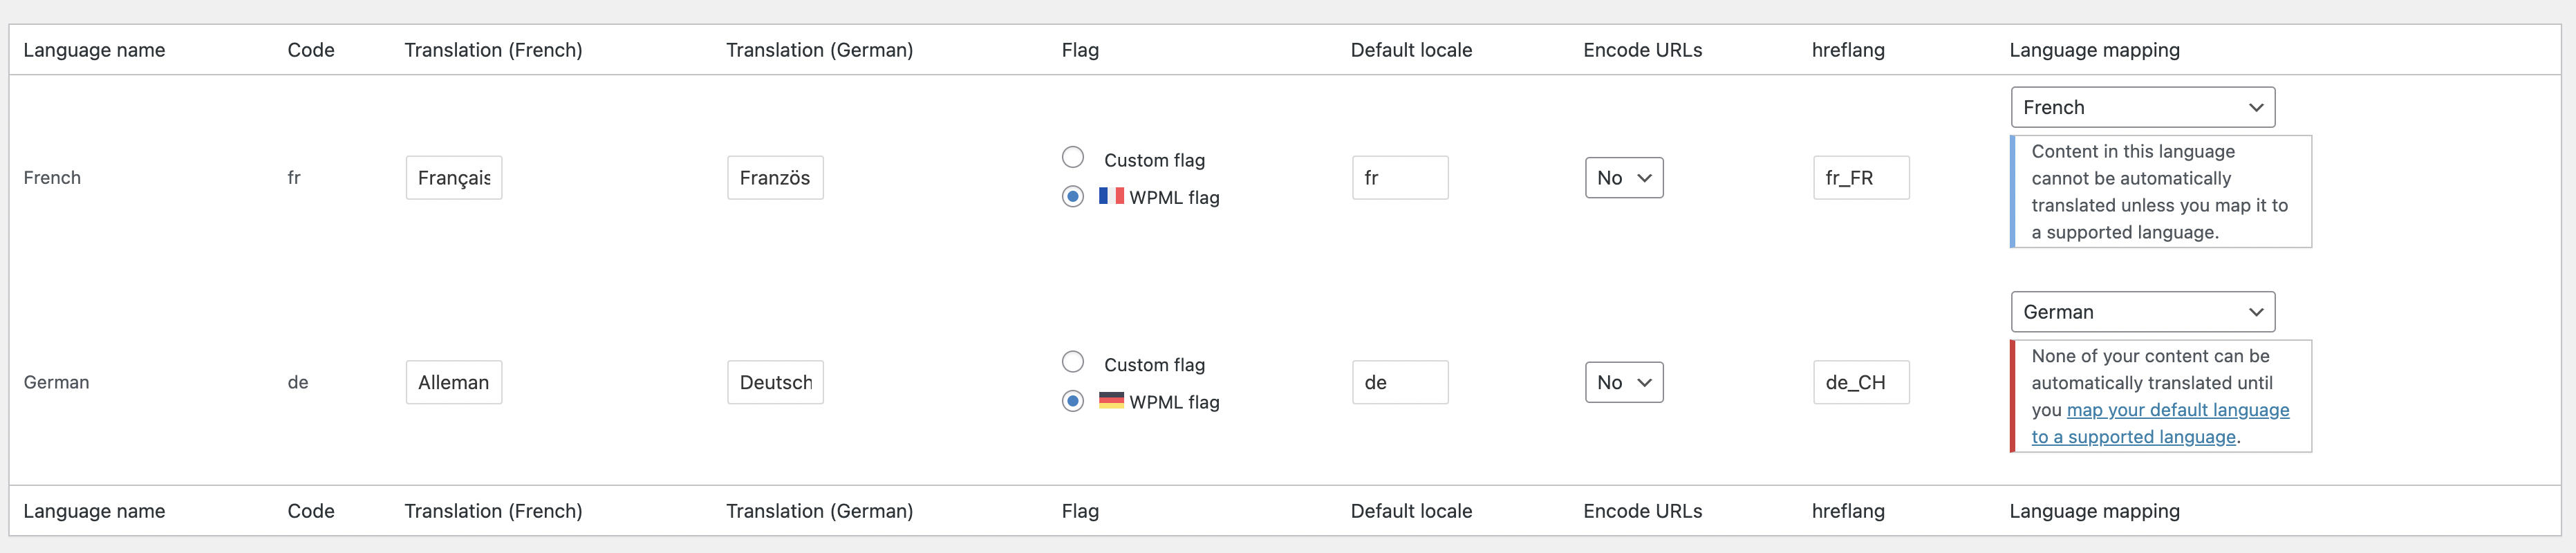Open French language mapping dropdown

2143,107
